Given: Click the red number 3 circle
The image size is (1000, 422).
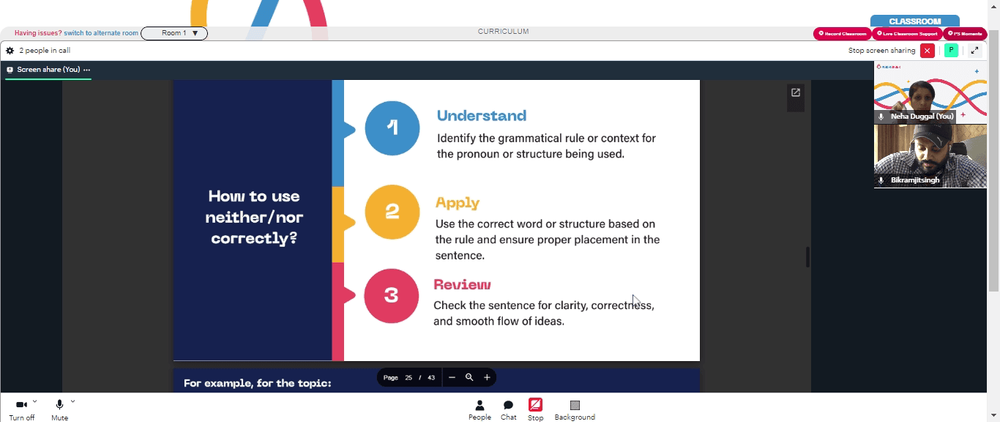Looking at the screenshot, I should pyautogui.click(x=392, y=295).
